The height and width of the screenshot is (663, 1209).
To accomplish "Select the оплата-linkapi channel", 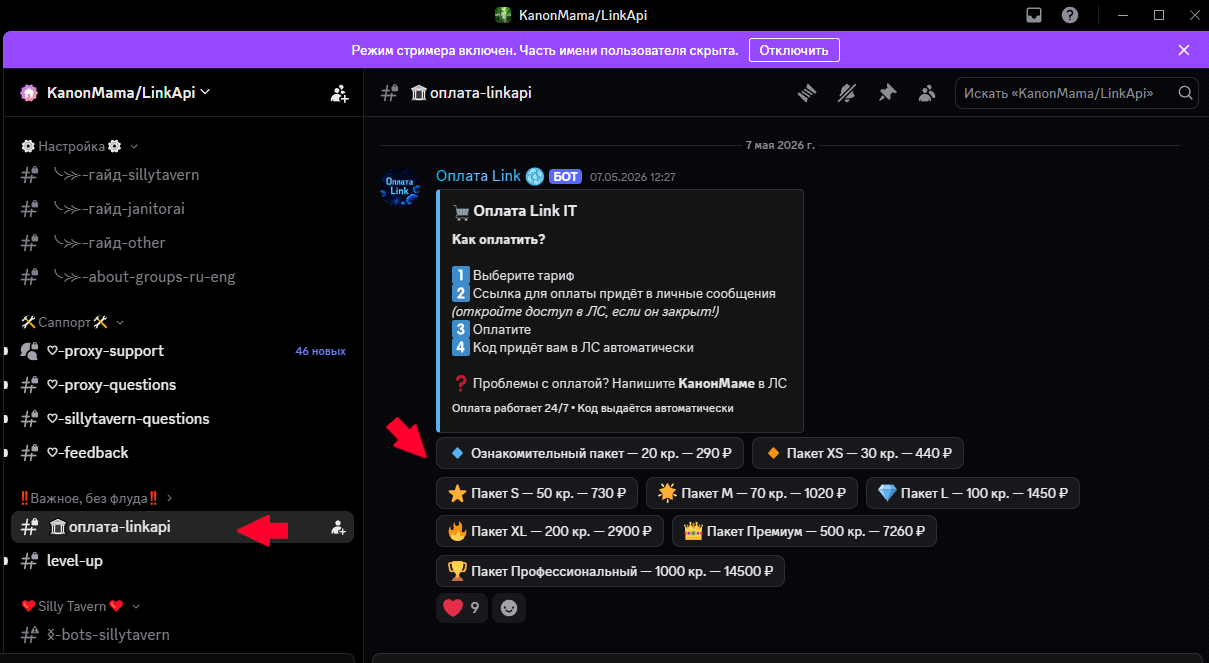I will (x=182, y=527).
